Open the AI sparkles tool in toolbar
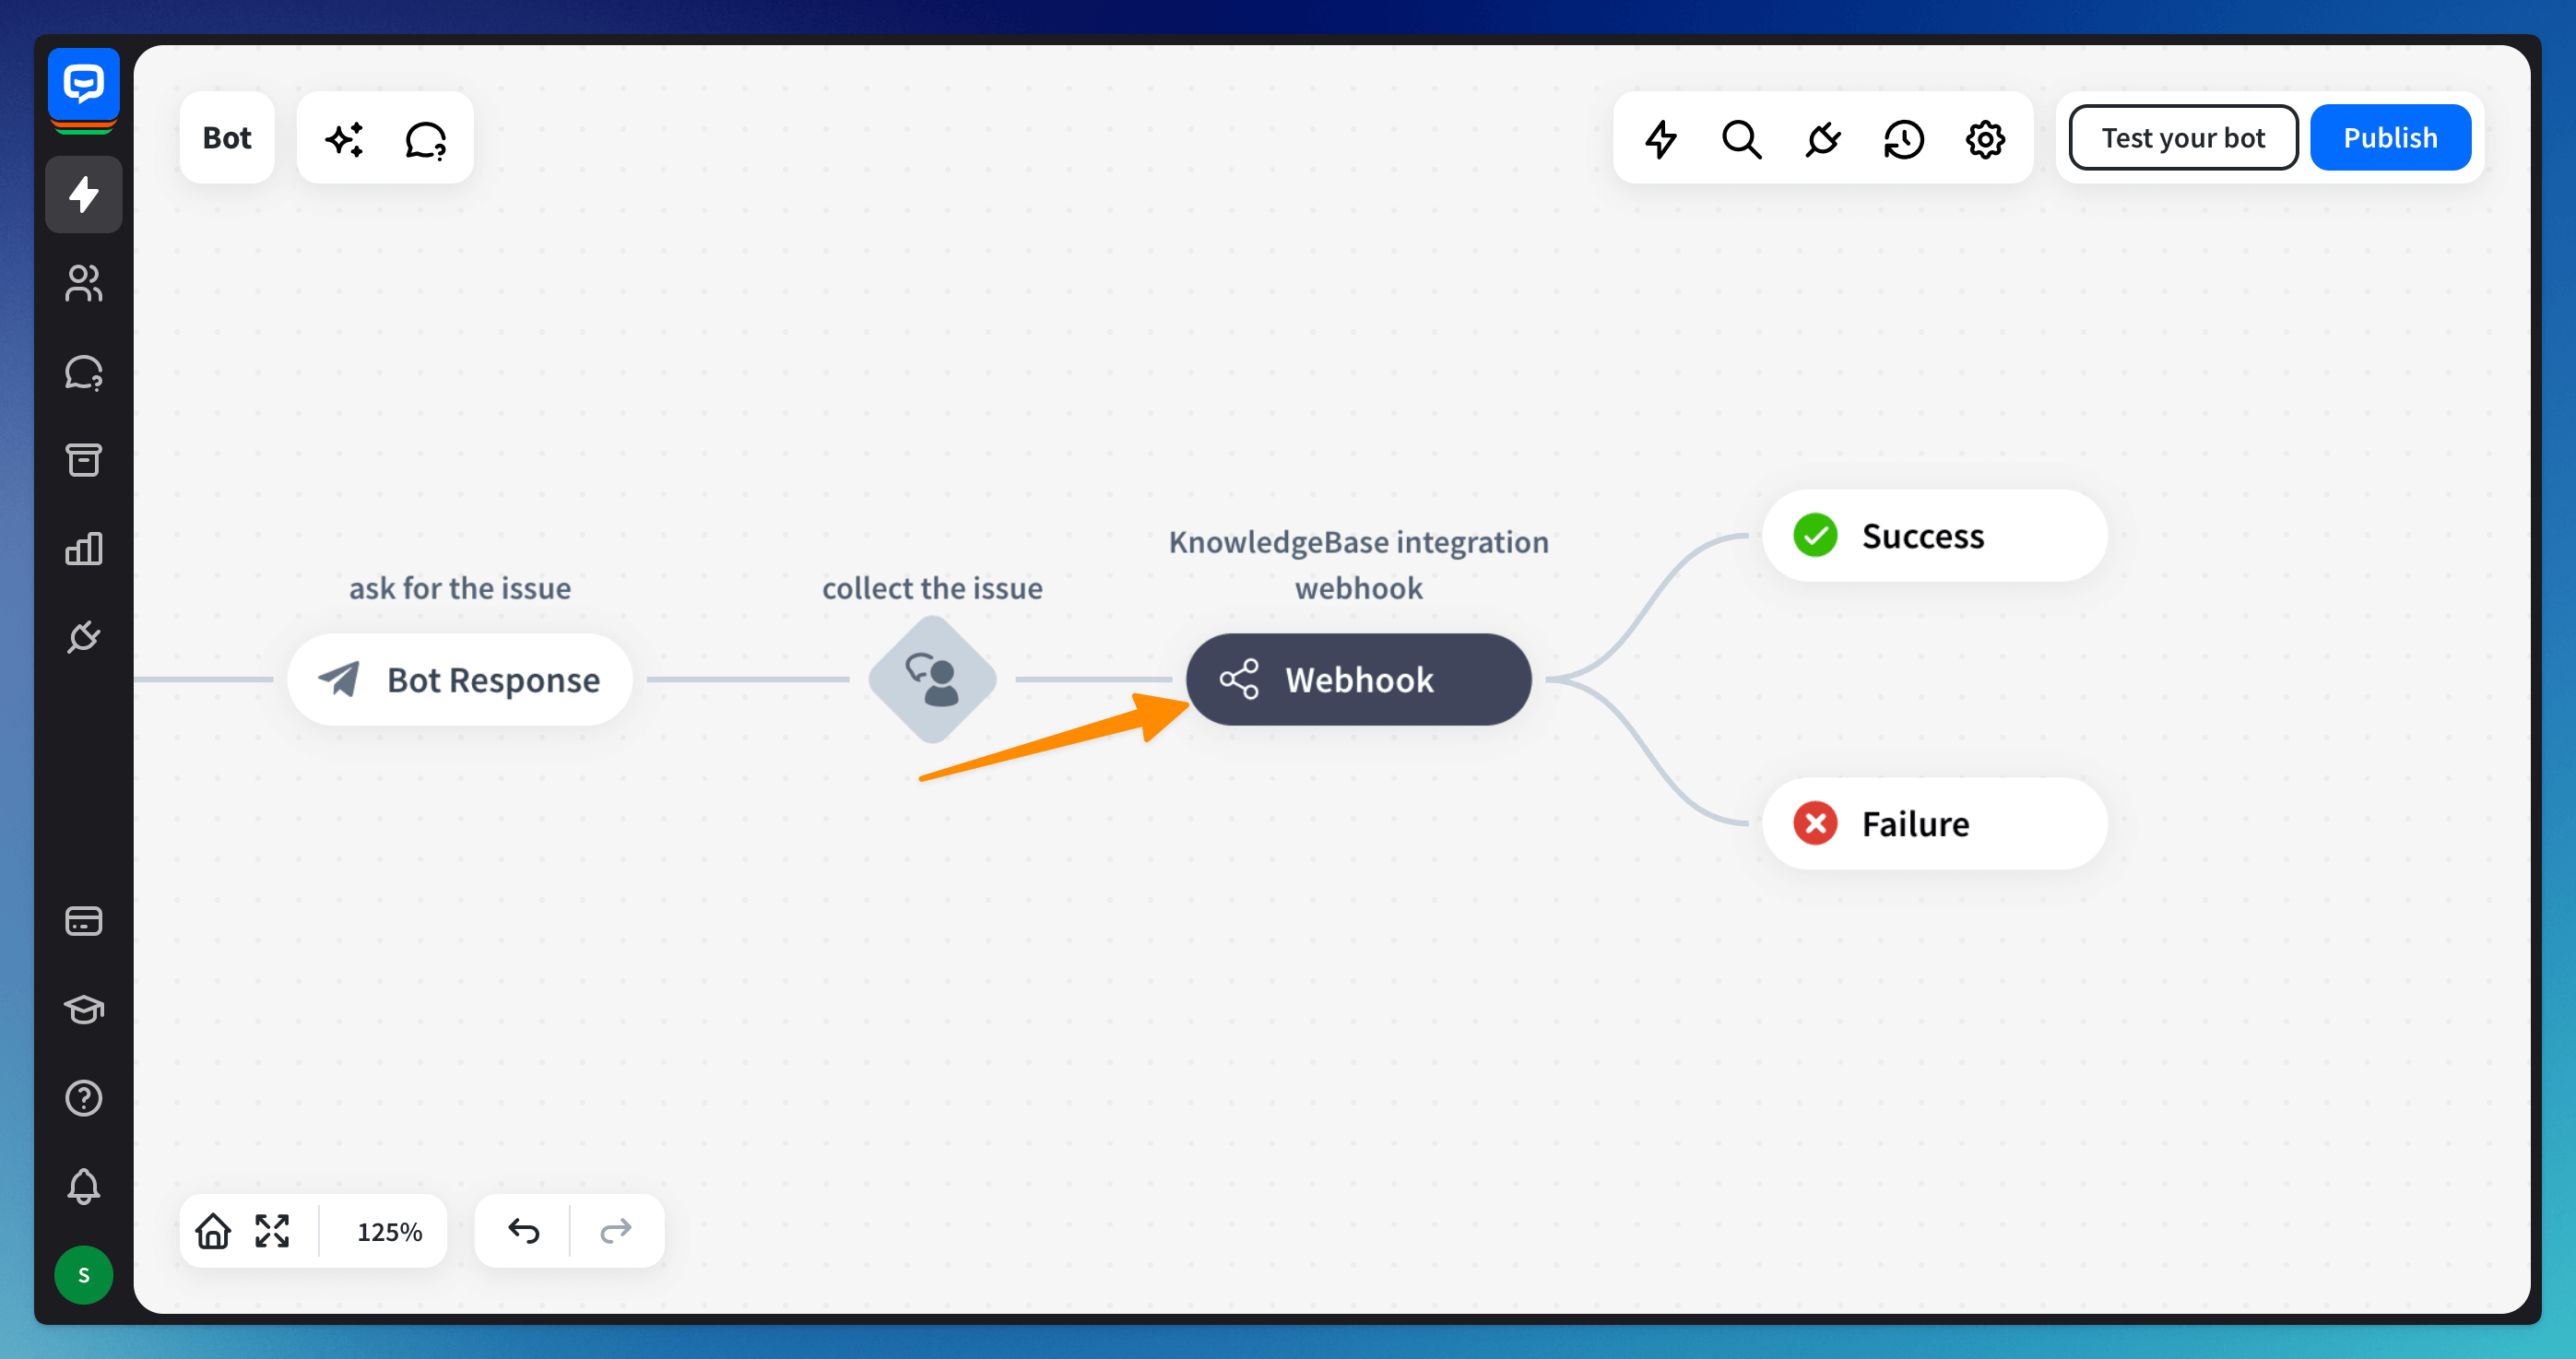 [344, 139]
